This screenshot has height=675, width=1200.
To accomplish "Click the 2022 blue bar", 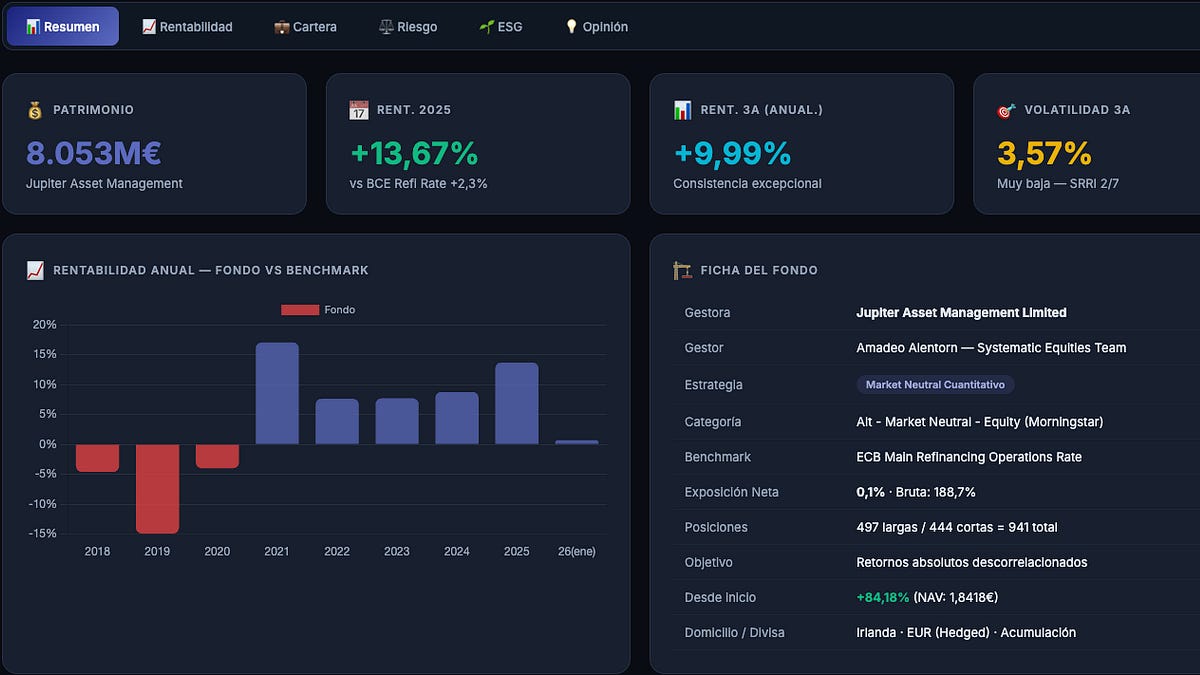I will [337, 421].
